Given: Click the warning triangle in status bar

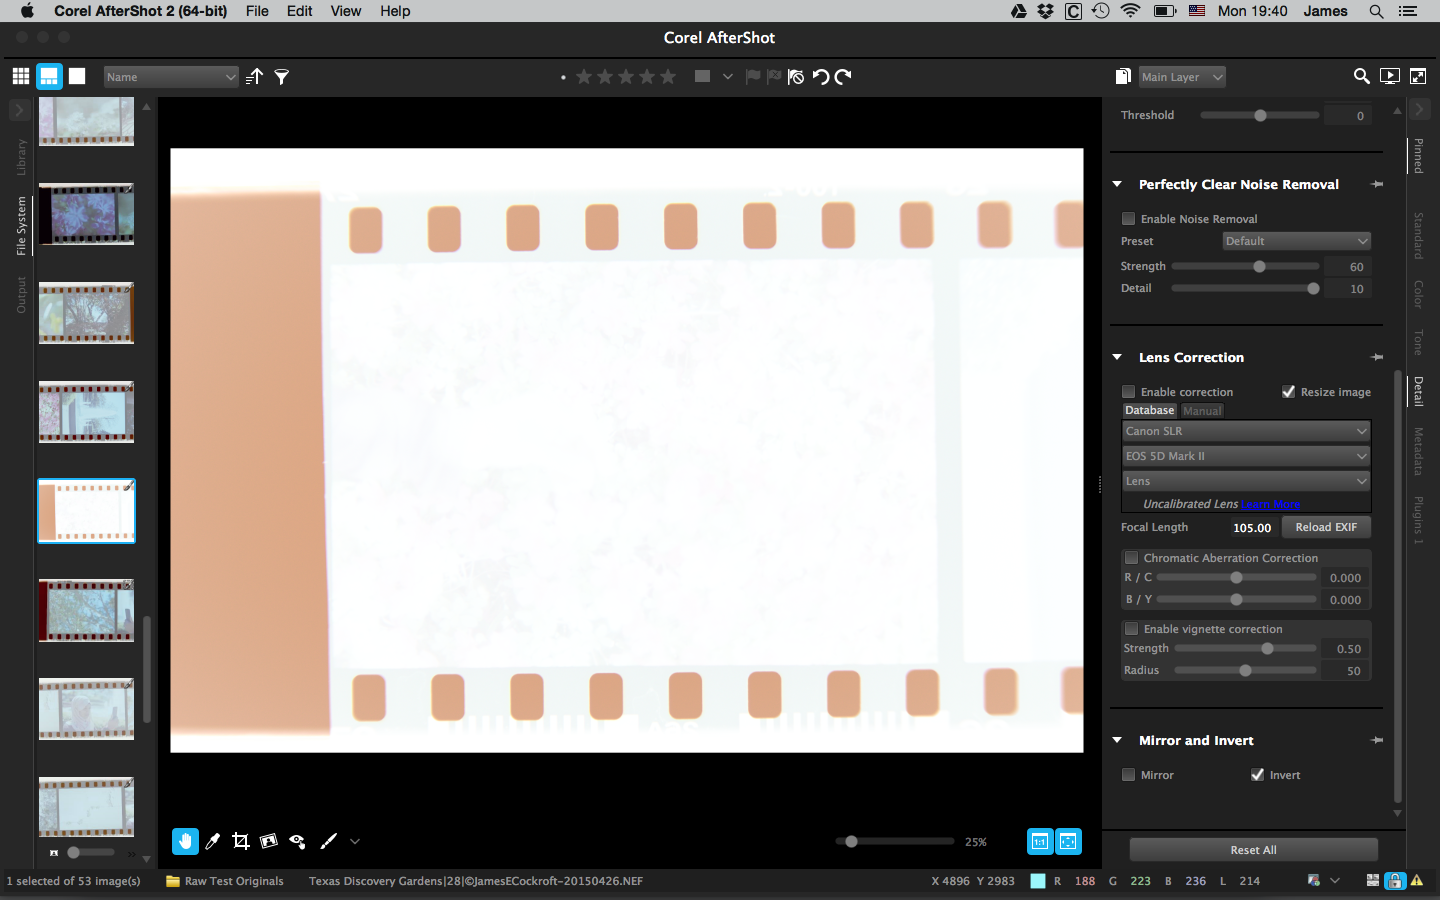Looking at the screenshot, I should coord(1417,881).
